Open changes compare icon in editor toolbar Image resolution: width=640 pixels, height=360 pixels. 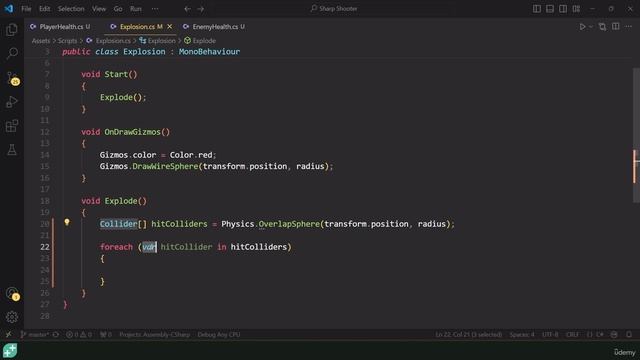click(602, 27)
